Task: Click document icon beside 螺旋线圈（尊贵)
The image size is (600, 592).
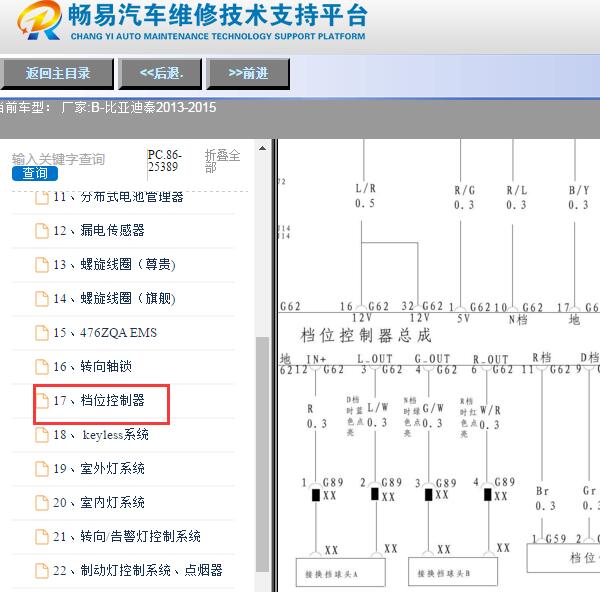Action: 42,265
